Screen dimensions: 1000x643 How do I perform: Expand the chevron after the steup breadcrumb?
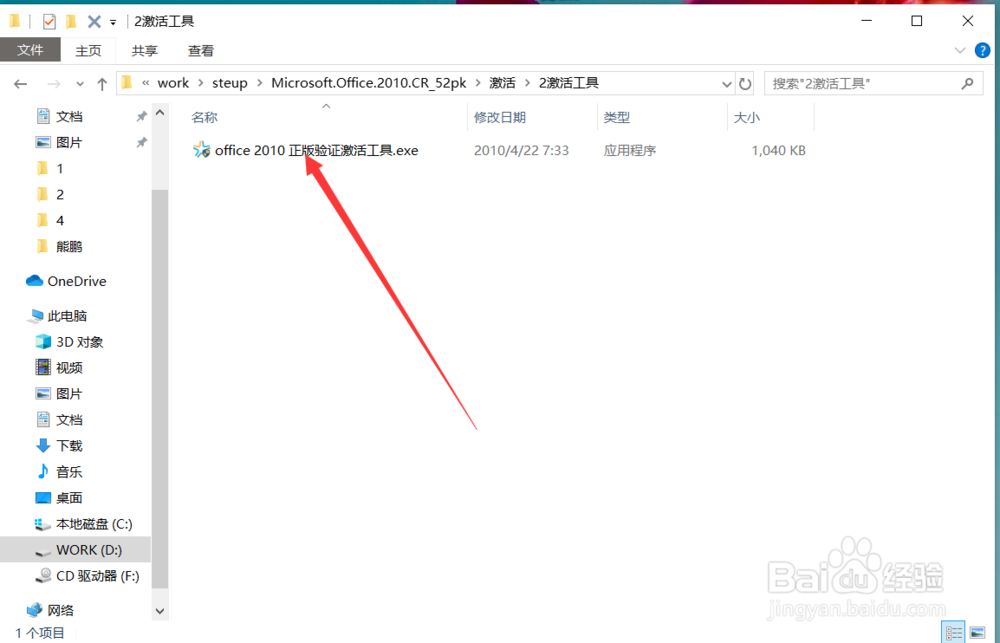260,83
